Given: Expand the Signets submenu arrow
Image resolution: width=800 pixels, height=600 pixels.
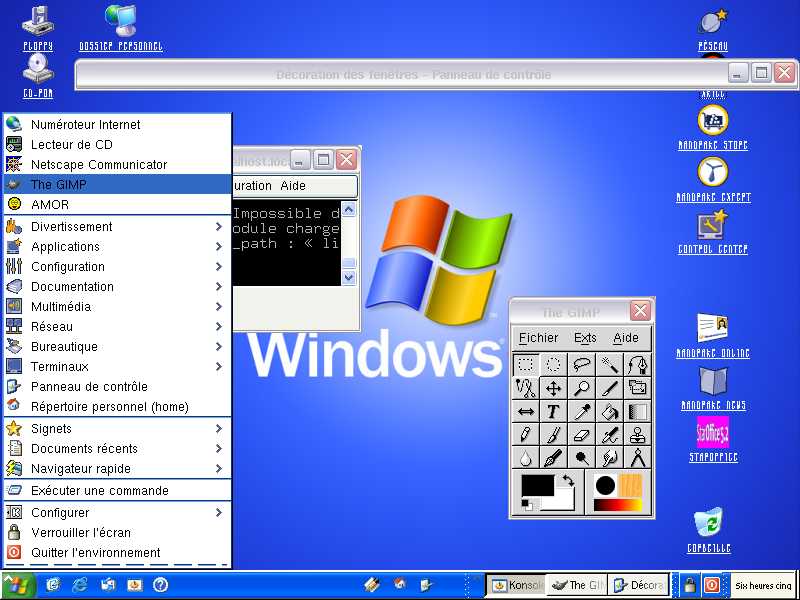Looking at the screenshot, I should click(219, 429).
